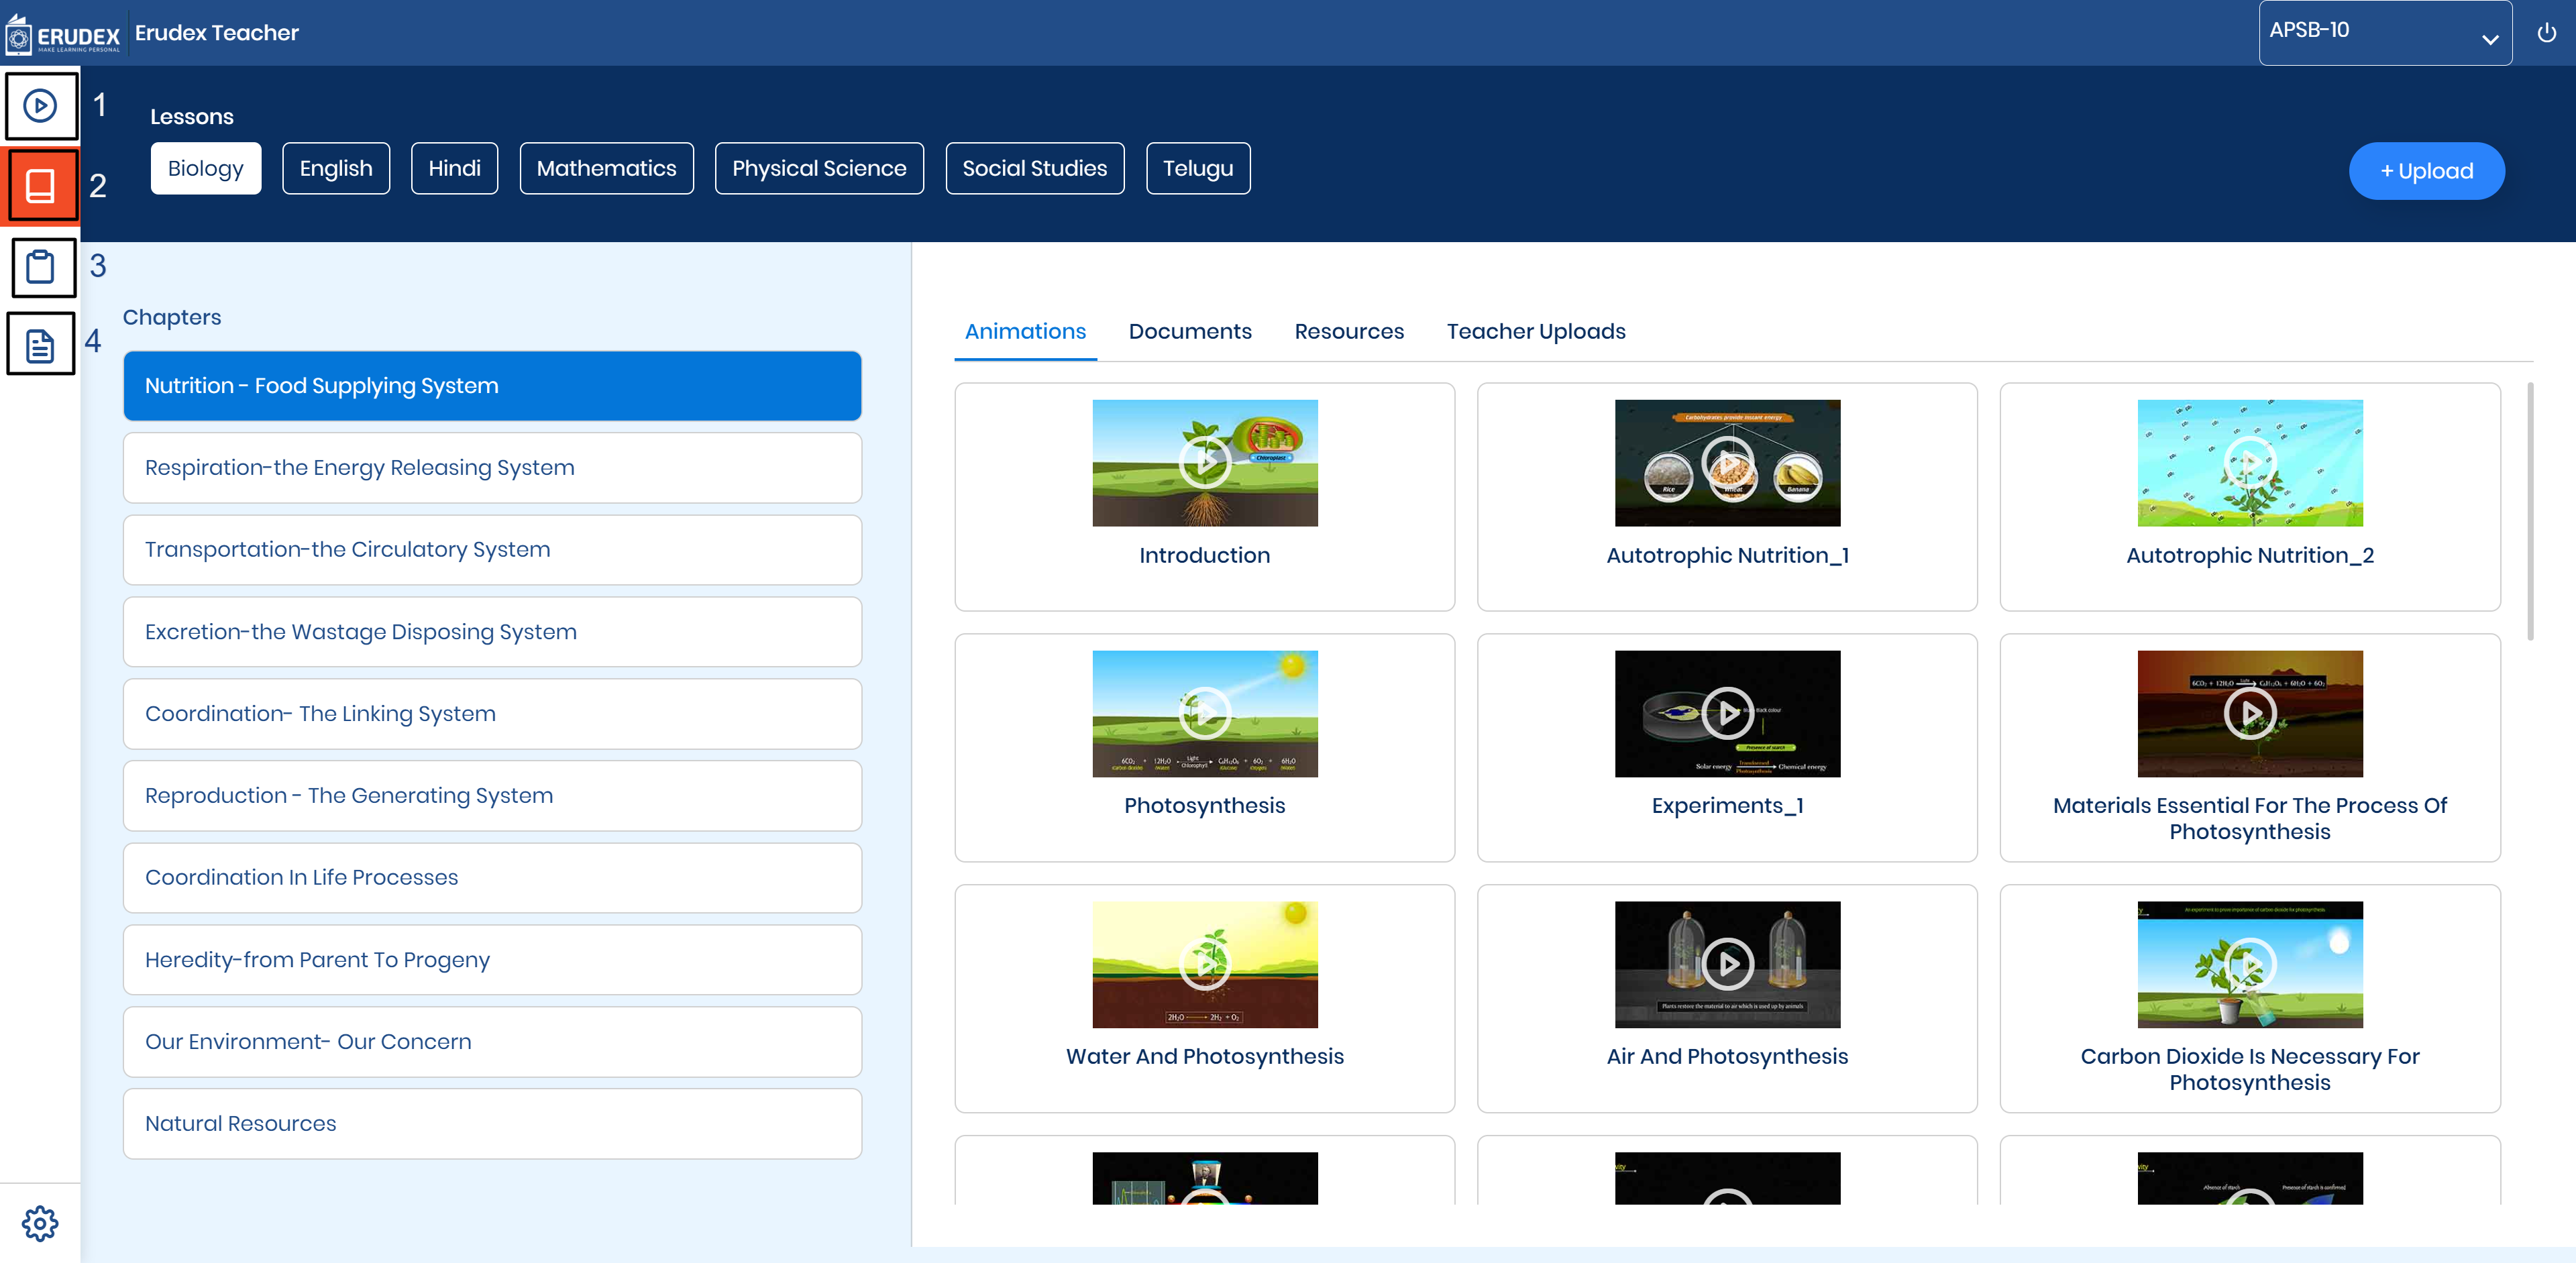Open the document page sidebar icon
Image resolution: width=2576 pixels, height=1263 pixels.
(40, 345)
